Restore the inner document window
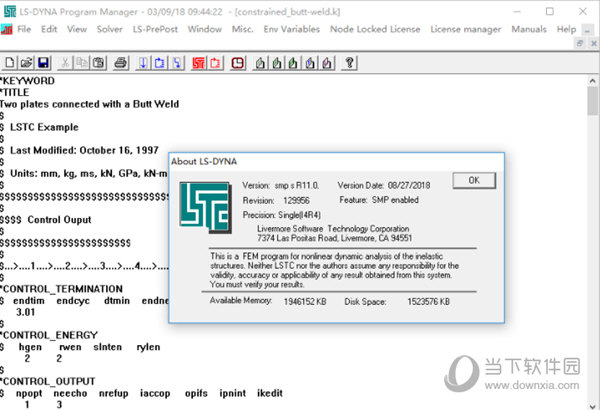600x410 pixels. pos(580,43)
